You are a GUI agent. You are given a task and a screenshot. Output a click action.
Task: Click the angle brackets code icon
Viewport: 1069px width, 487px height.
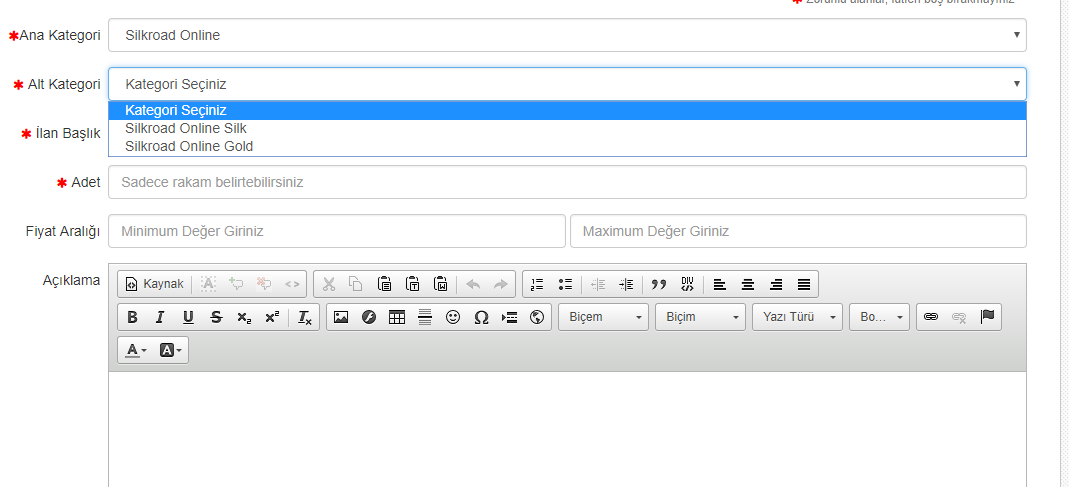[x=292, y=284]
